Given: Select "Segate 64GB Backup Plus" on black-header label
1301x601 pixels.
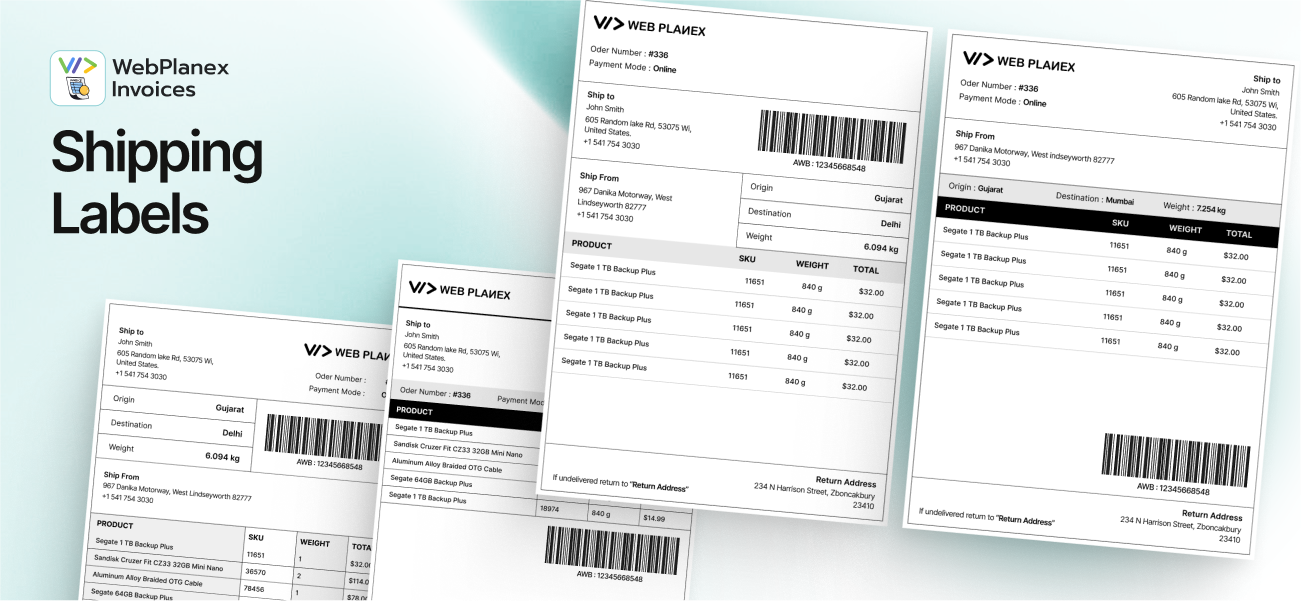Looking at the screenshot, I should point(431,481).
